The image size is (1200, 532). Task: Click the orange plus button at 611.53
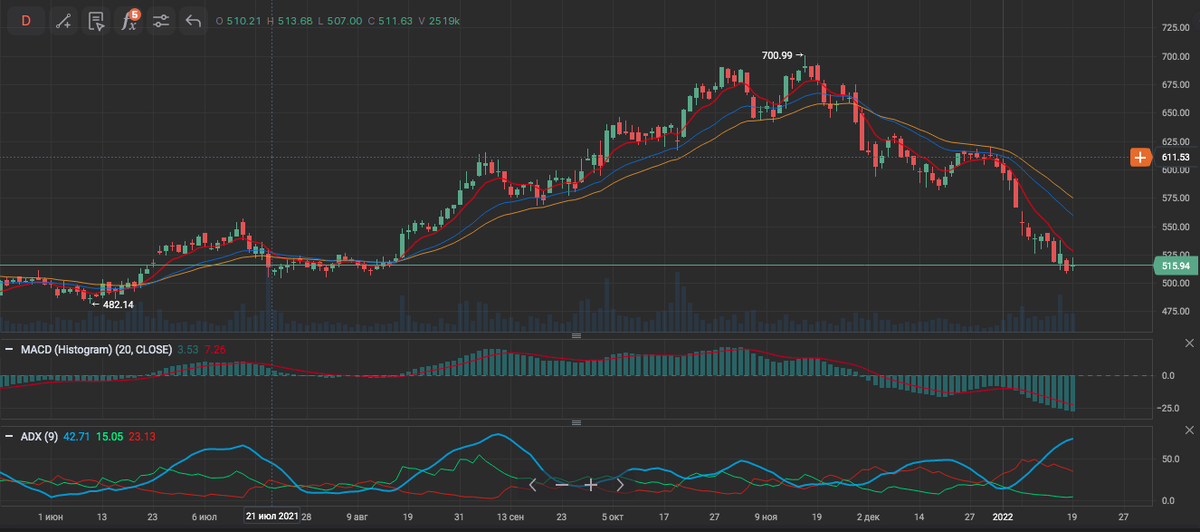[1139, 157]
